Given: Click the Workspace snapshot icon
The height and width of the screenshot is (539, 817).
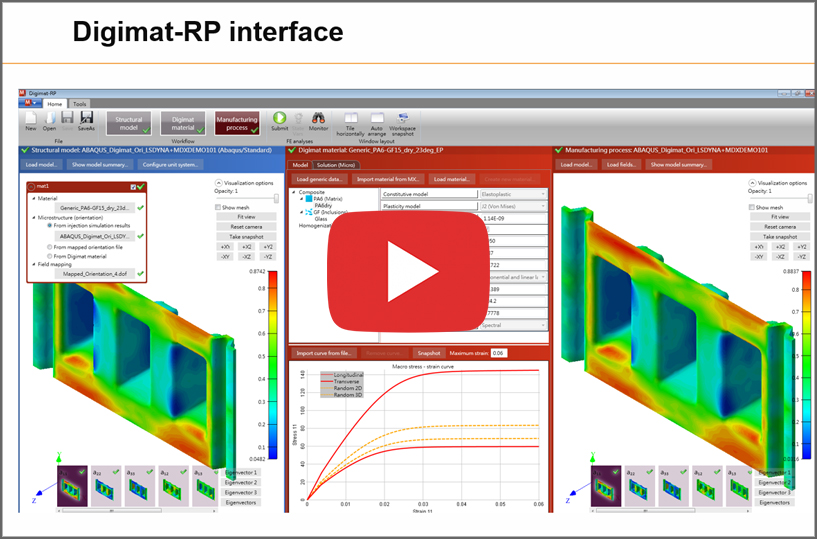Looking at the screenshot, I should (402, 118).
